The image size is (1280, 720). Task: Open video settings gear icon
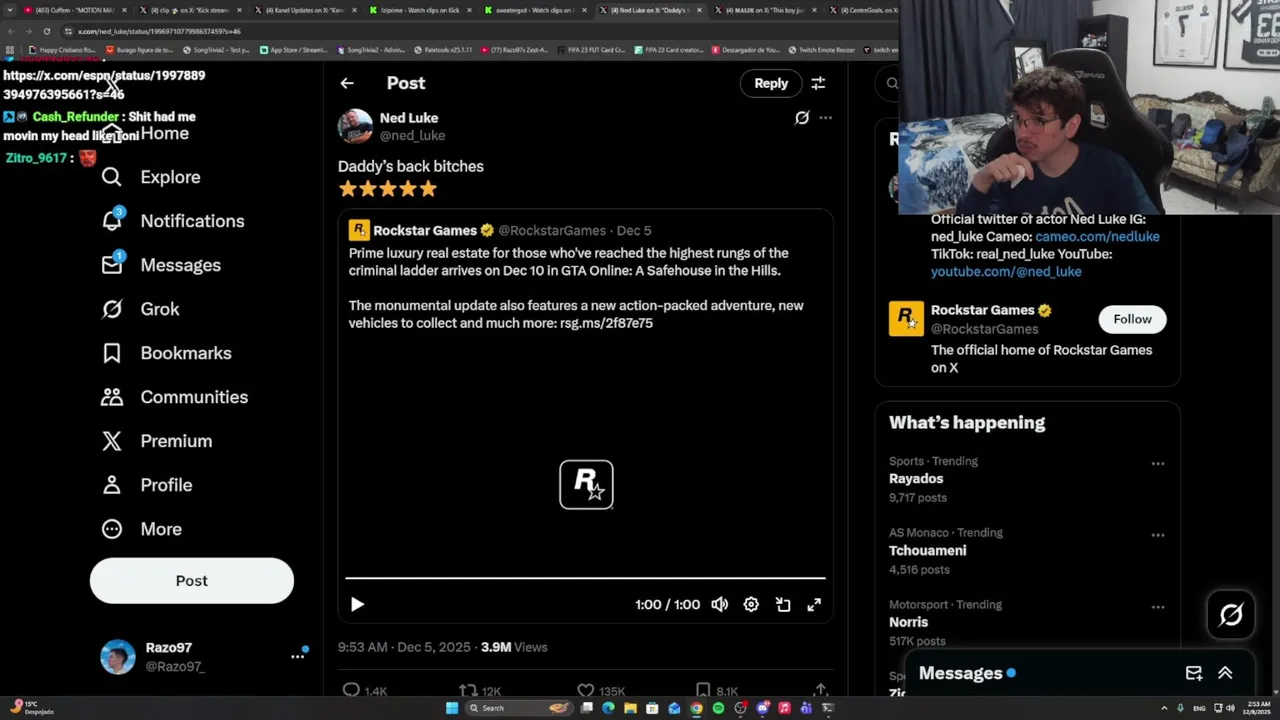751,604
